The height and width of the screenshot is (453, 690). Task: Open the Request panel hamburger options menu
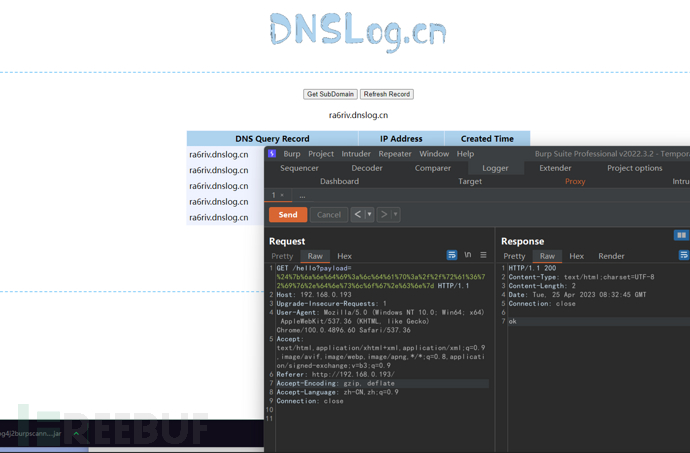point(483,255)
